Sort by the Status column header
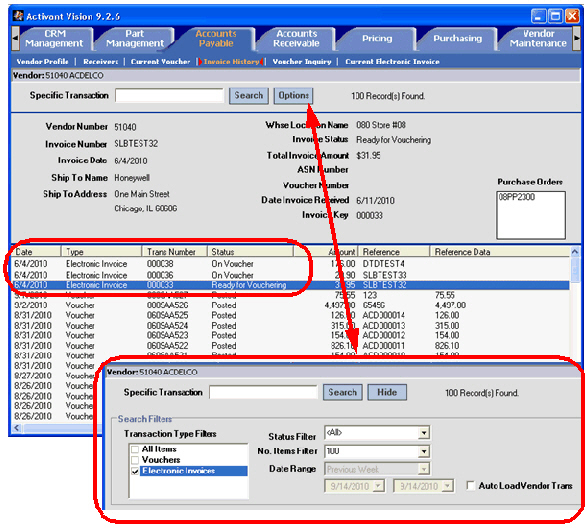The width and height of the screenshot is (587, 528). point(250,252)
